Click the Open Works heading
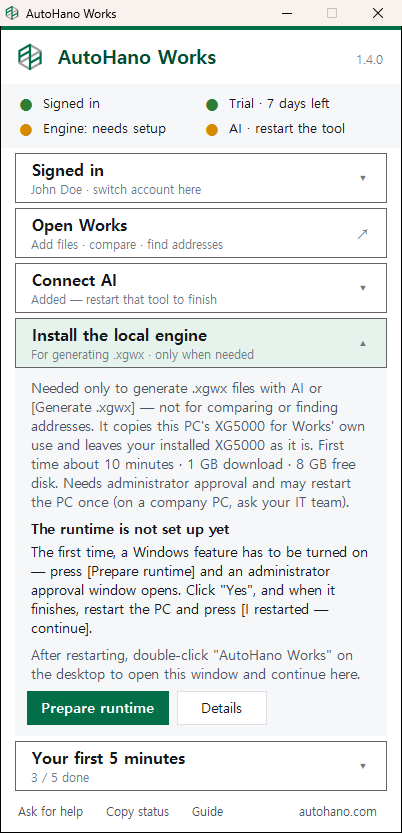This screenshot has height=833, width=402. pos(80,226)
